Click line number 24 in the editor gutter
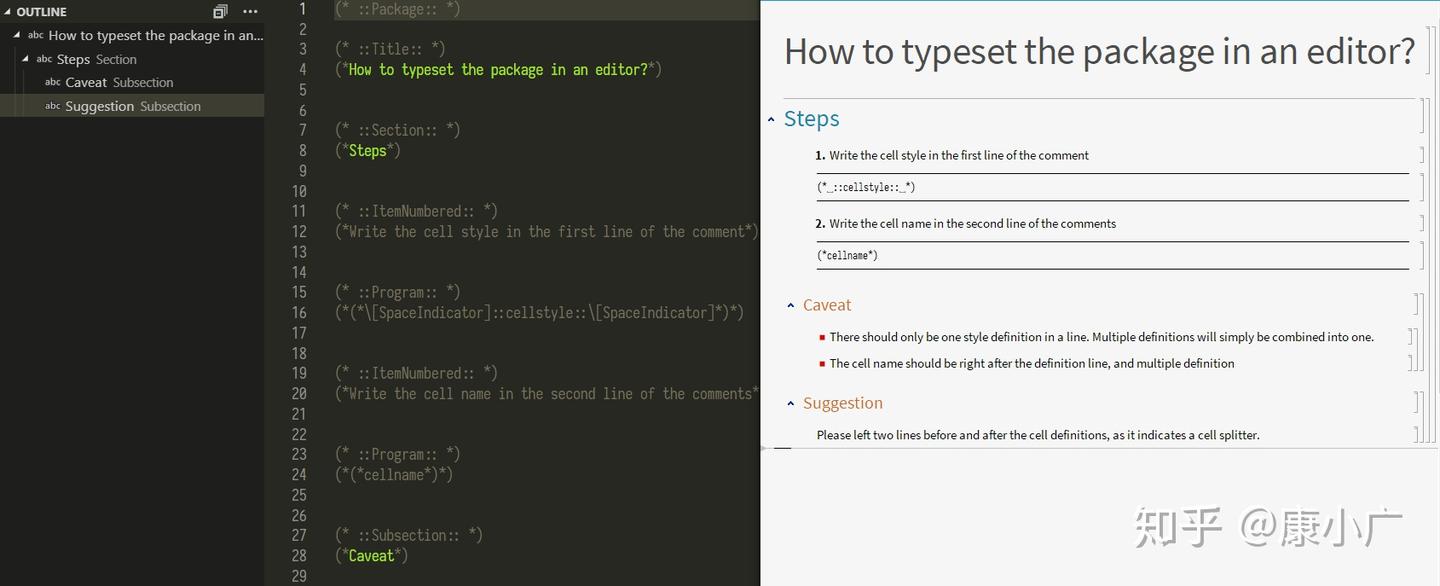 click(299, 475)
